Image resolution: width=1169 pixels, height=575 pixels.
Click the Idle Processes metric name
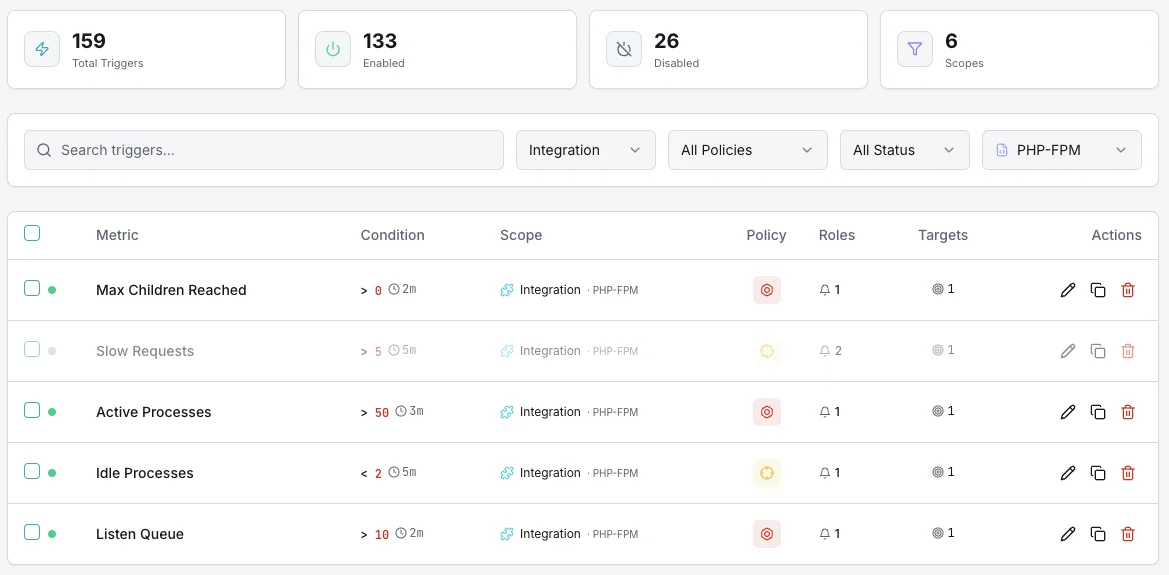point(145,474)
